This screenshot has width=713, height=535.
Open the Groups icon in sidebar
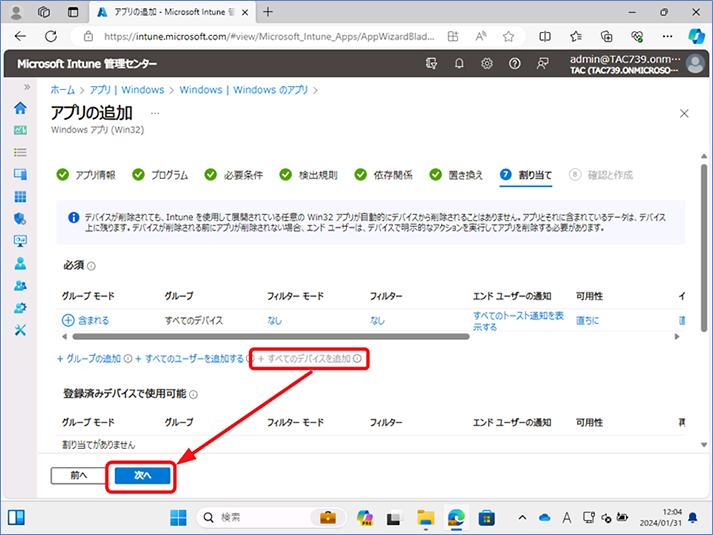(20, 285)
